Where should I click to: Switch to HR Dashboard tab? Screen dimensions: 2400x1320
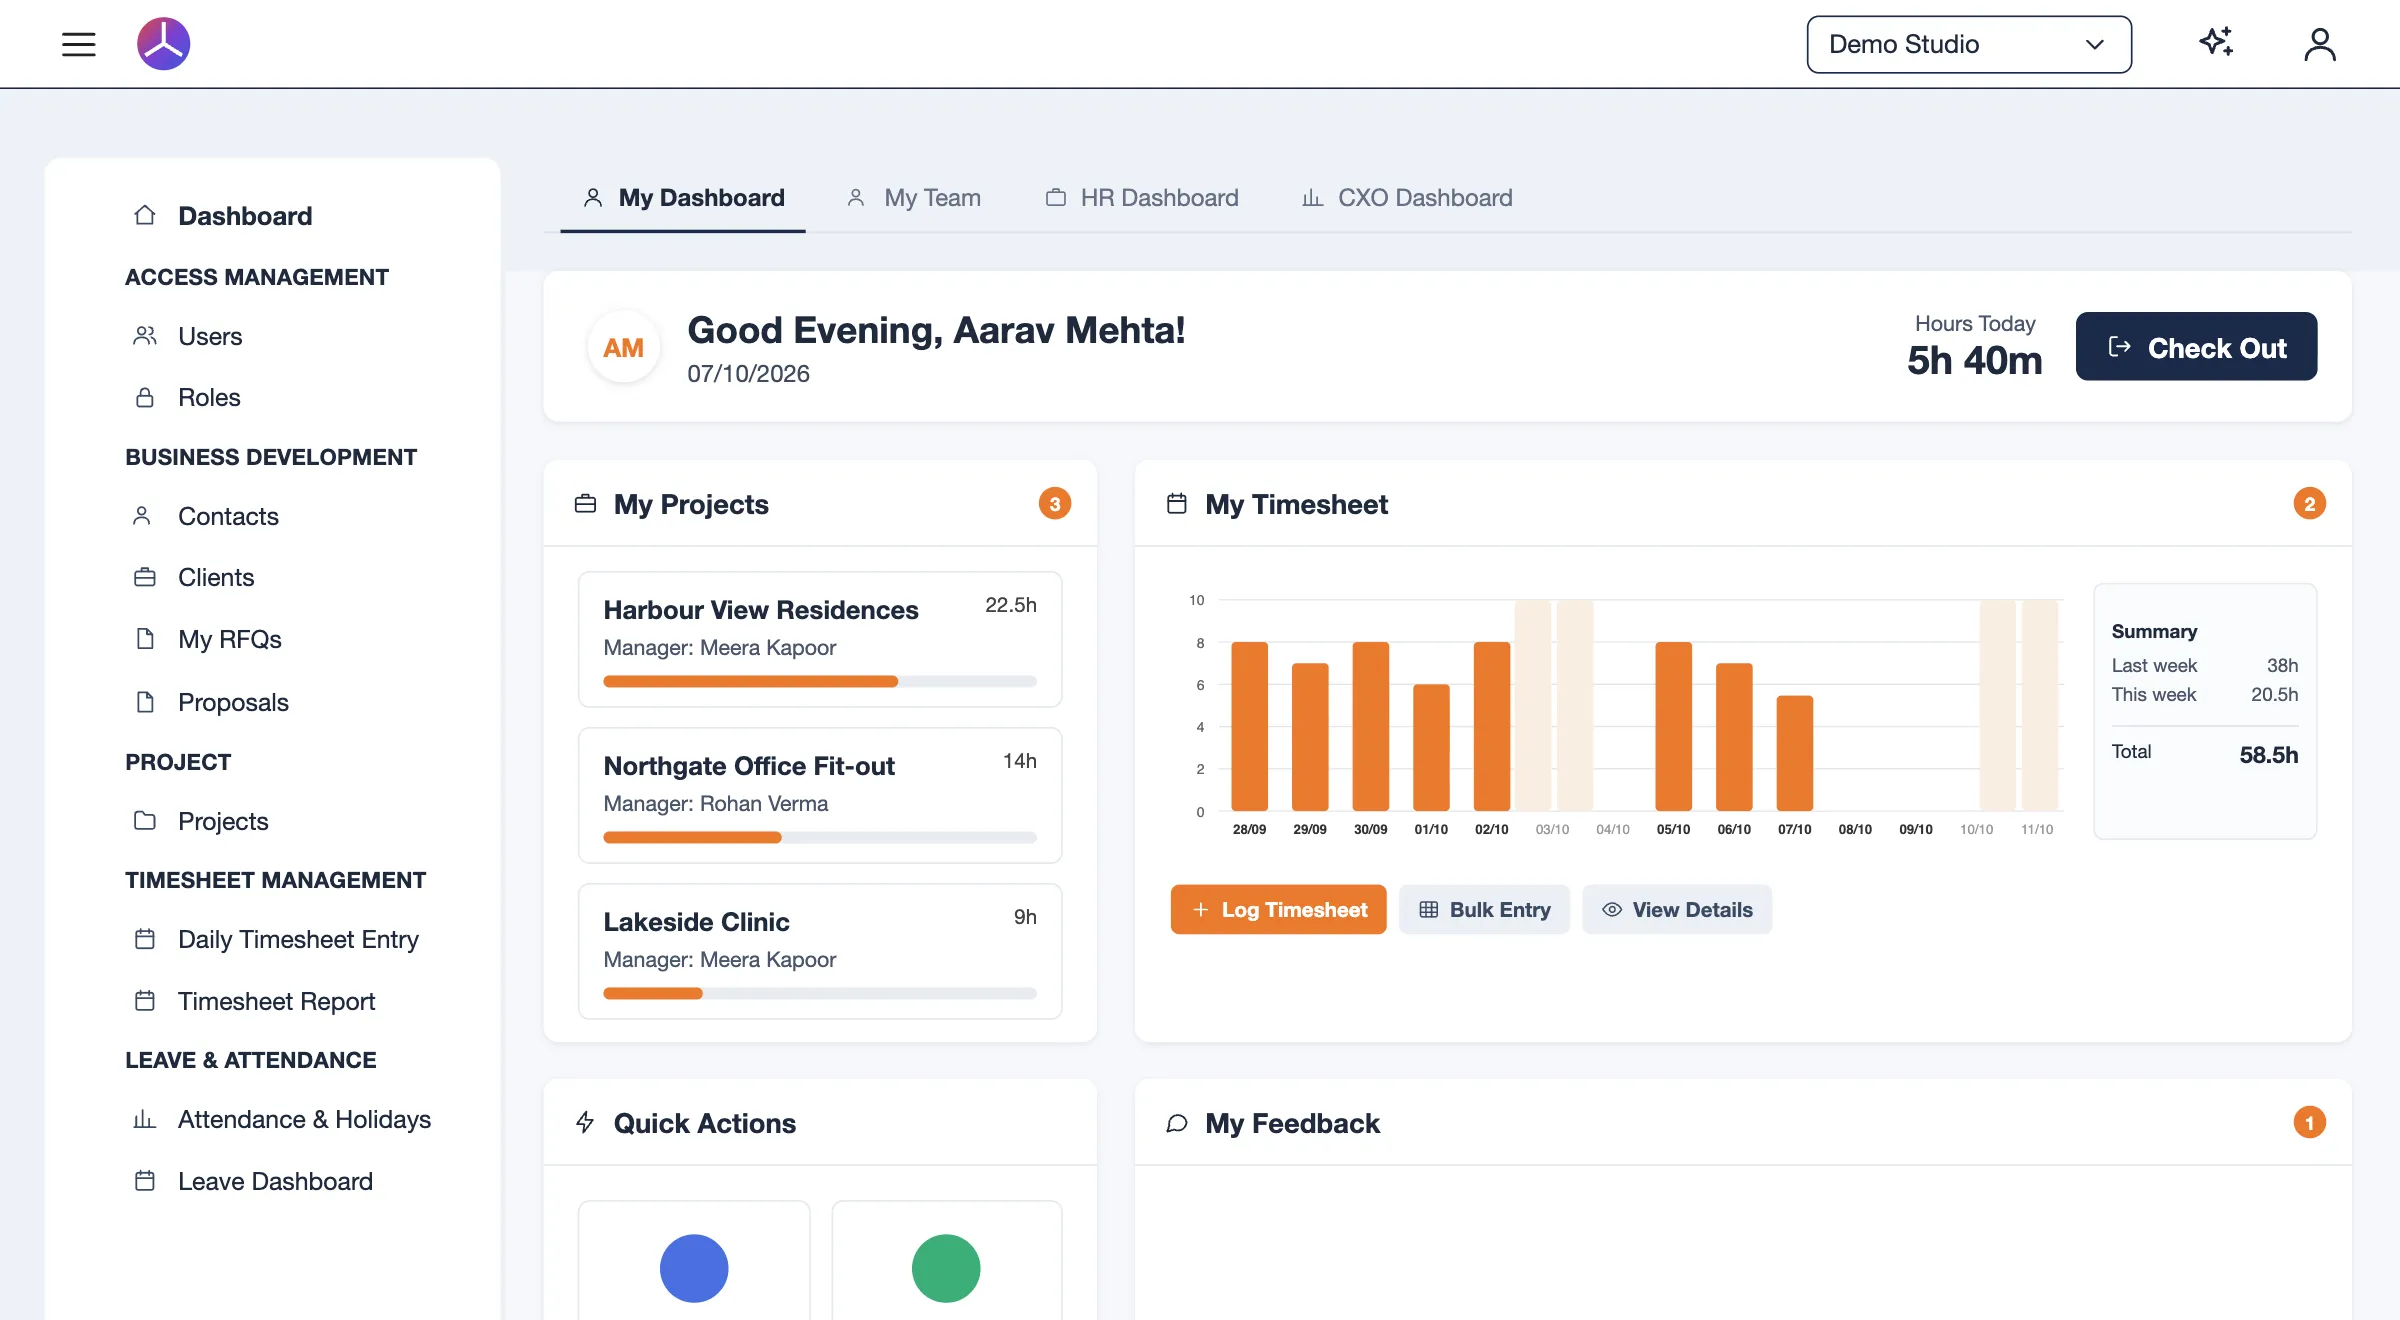pyautogui.click(x=1142, y=198)
